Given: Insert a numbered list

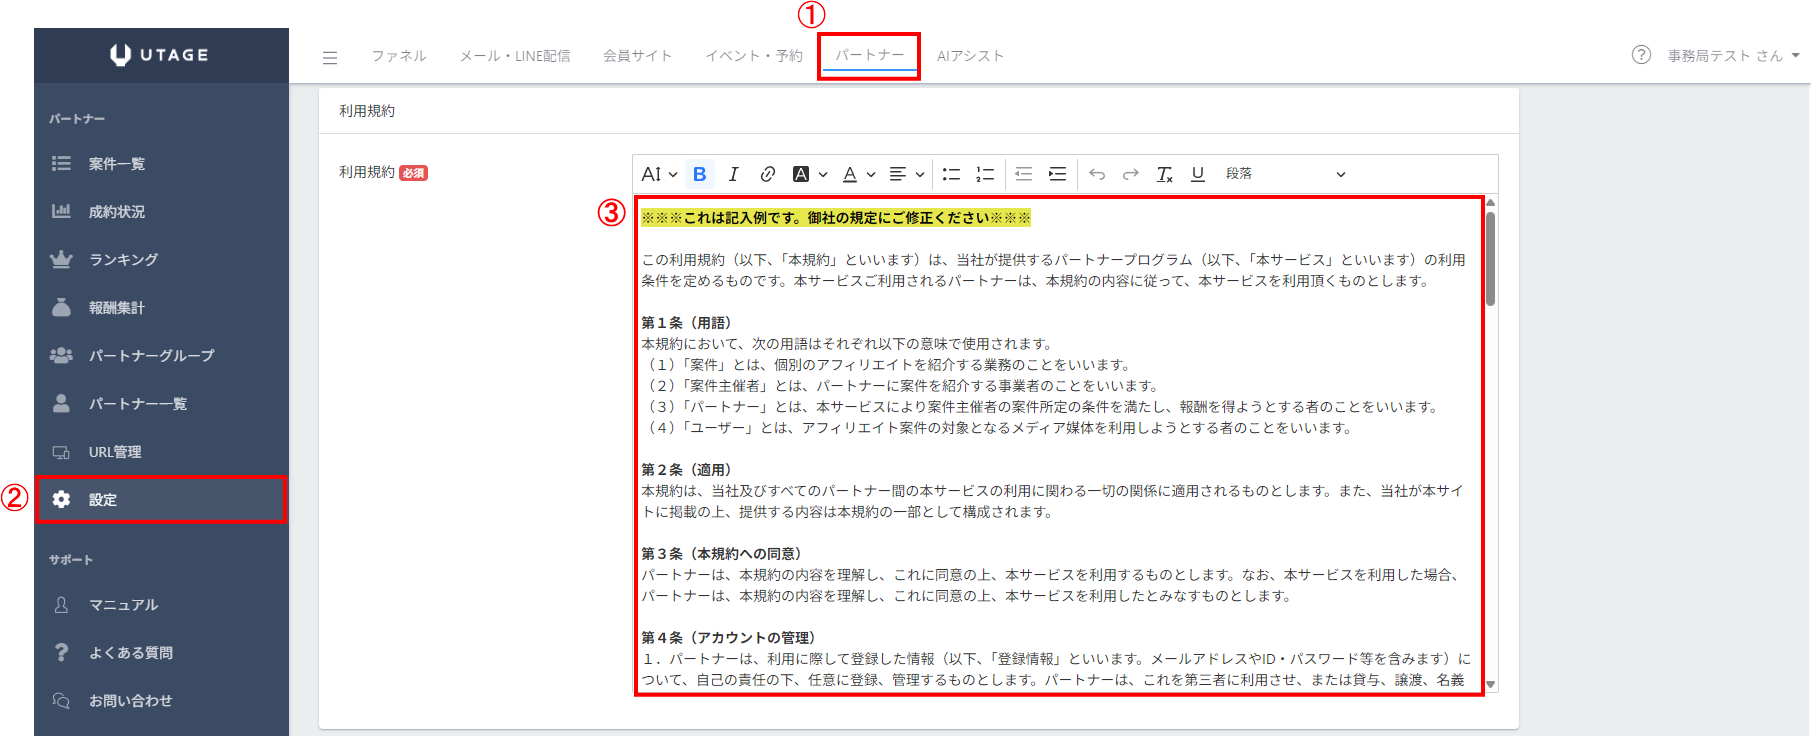Looking at the screenshot, I should point(985,174).
